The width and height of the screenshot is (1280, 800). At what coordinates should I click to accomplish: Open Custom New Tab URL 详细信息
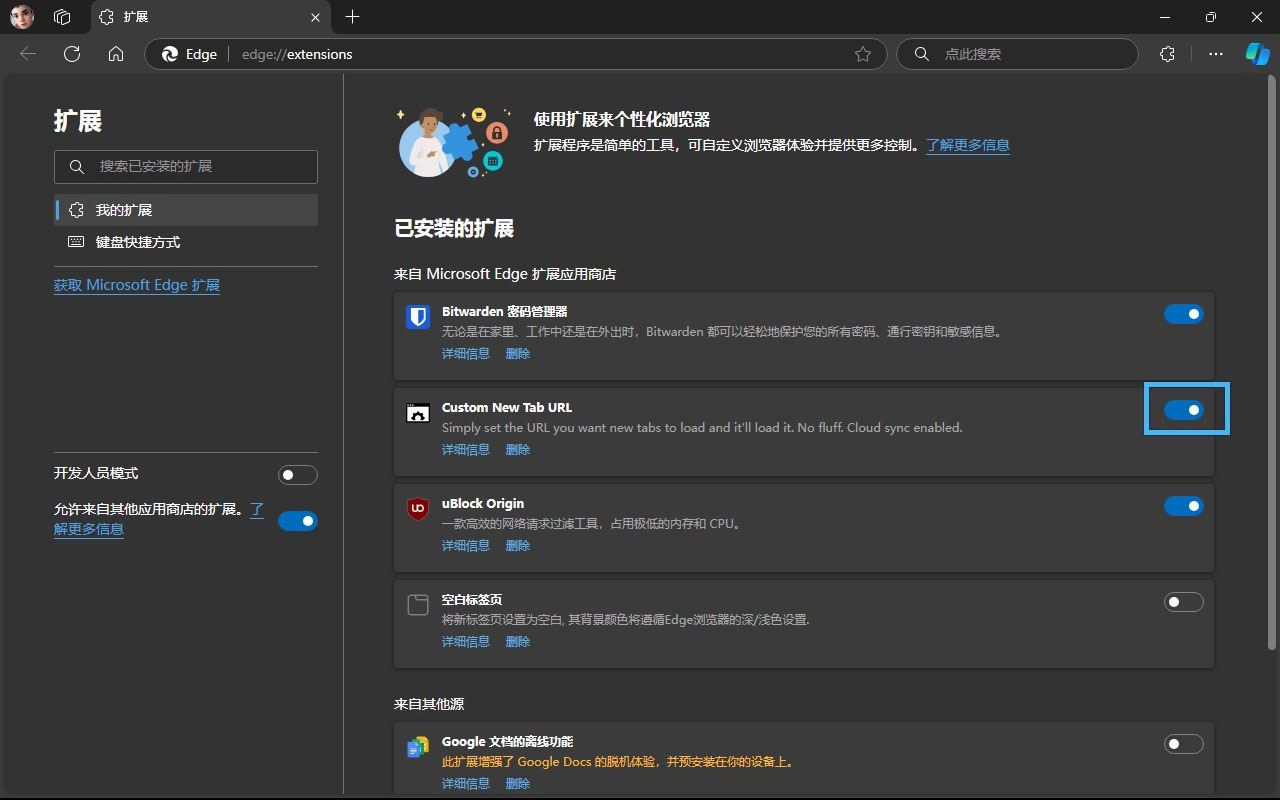tap(466, 449)
